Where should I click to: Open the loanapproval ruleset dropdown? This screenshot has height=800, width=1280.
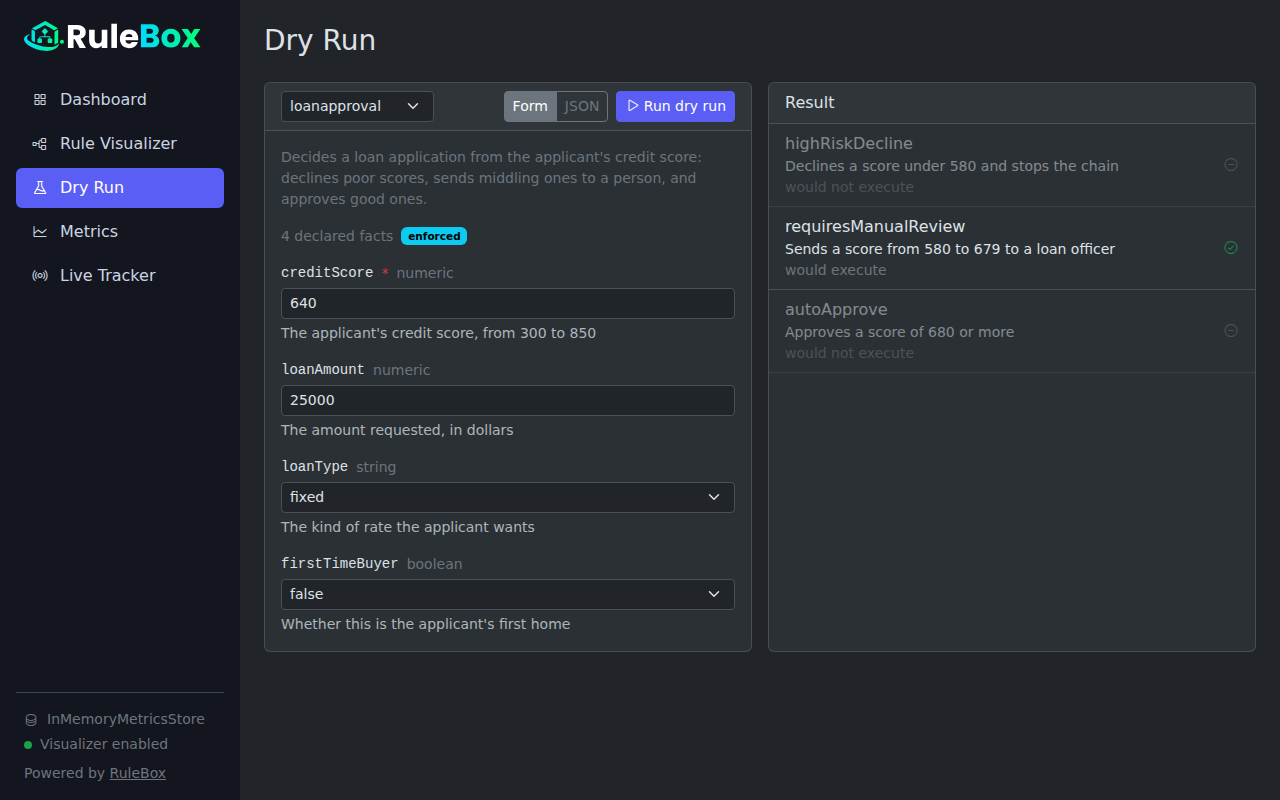pos(357,106)
